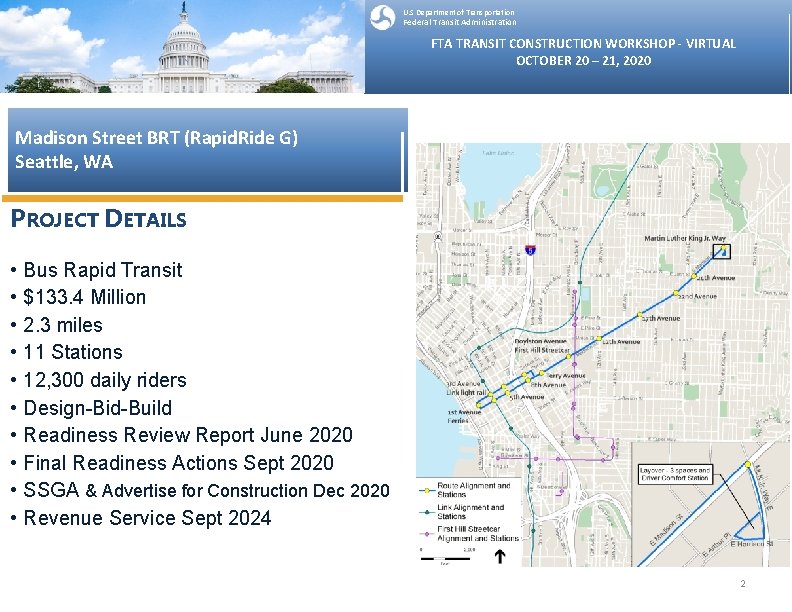Click the '12,300 daily riders' bullet

click(105, 380)
